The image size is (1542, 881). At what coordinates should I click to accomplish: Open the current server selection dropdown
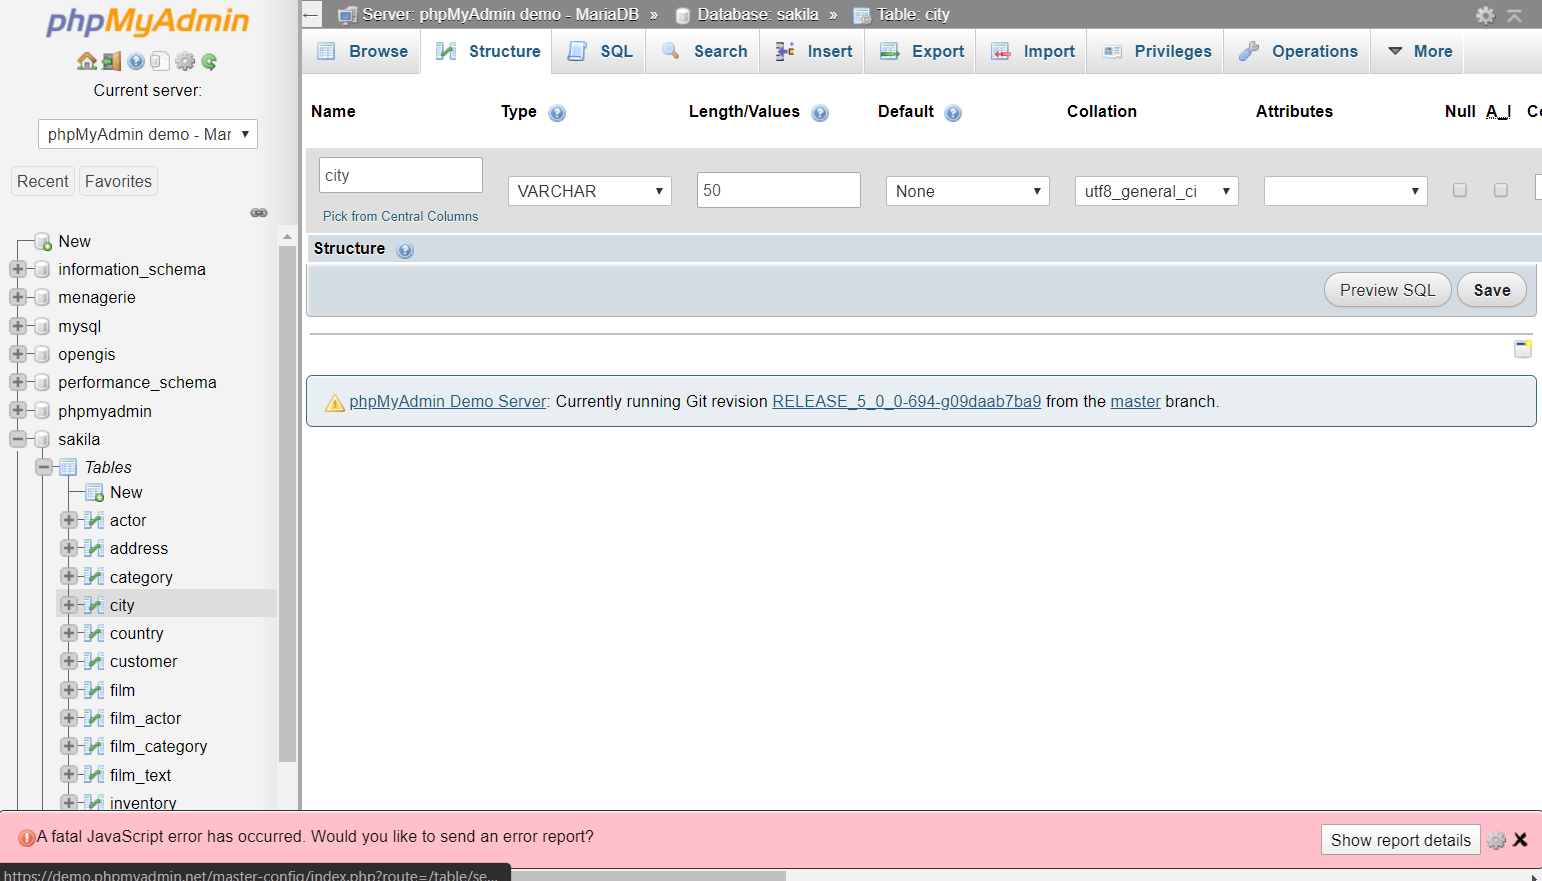point(147,133)
